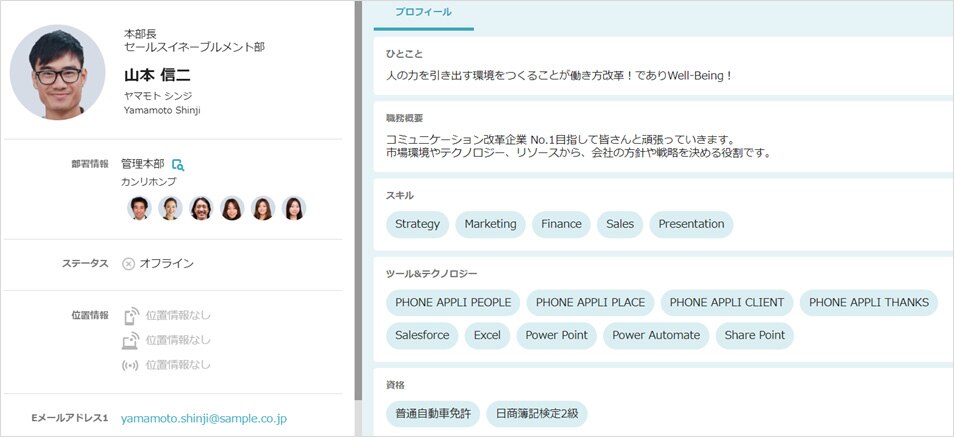954x437 pixels.
Task: Click the Power Point tool tag
Action: click(557, 335)
